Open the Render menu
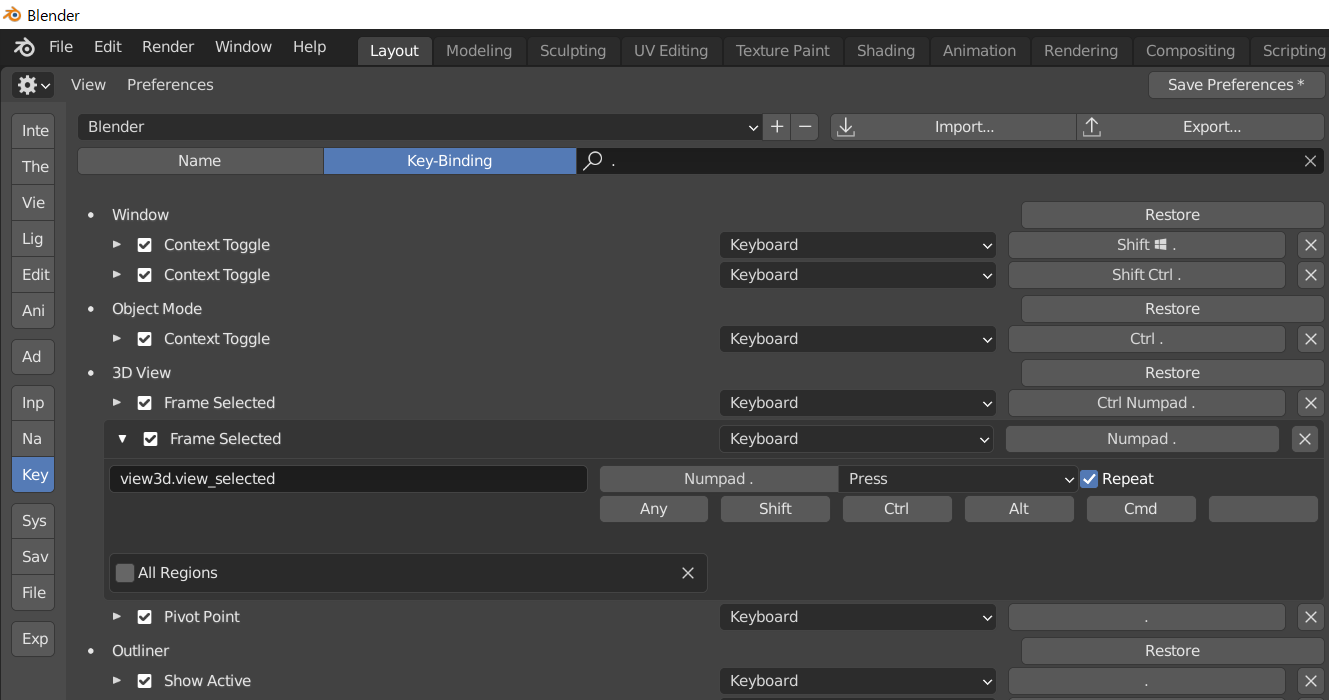The height and width of the screenshot is (700, 1329). [x=167, y=46]
